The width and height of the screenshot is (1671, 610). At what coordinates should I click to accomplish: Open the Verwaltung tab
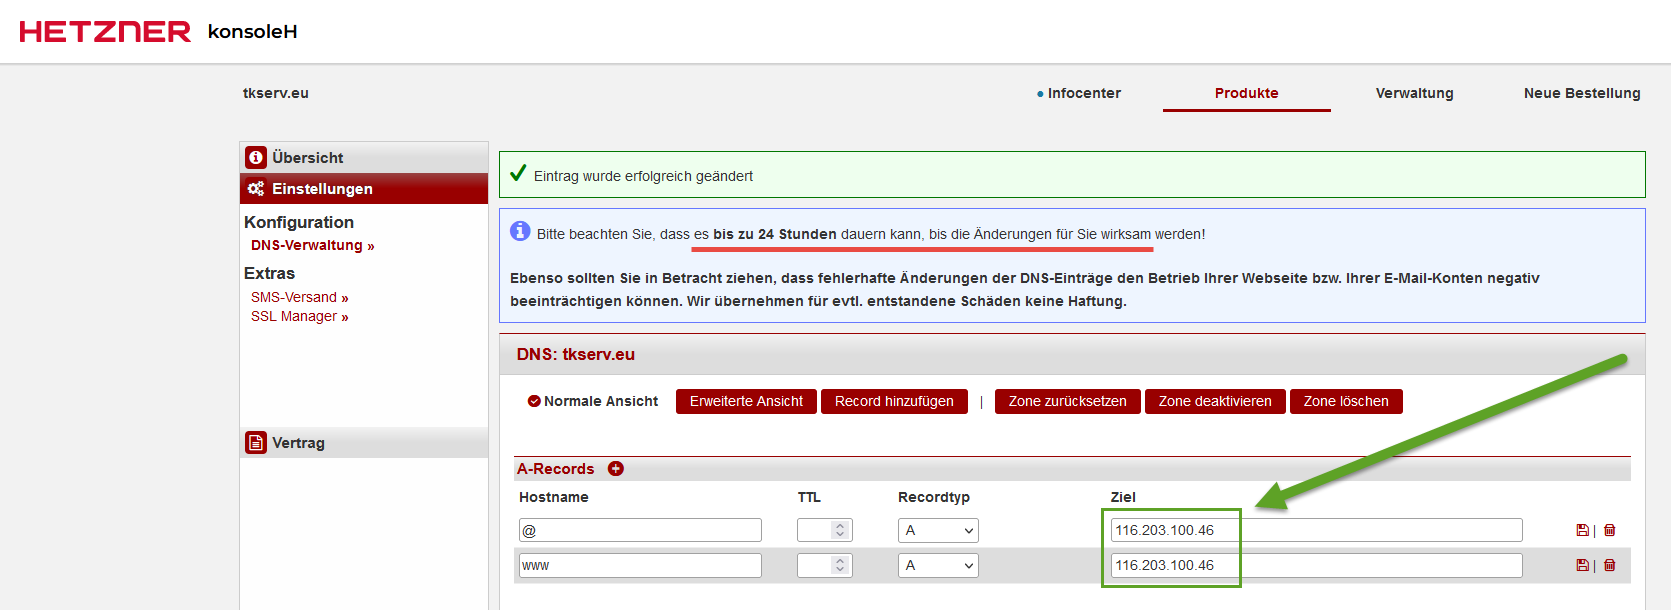coord(1414,93)
